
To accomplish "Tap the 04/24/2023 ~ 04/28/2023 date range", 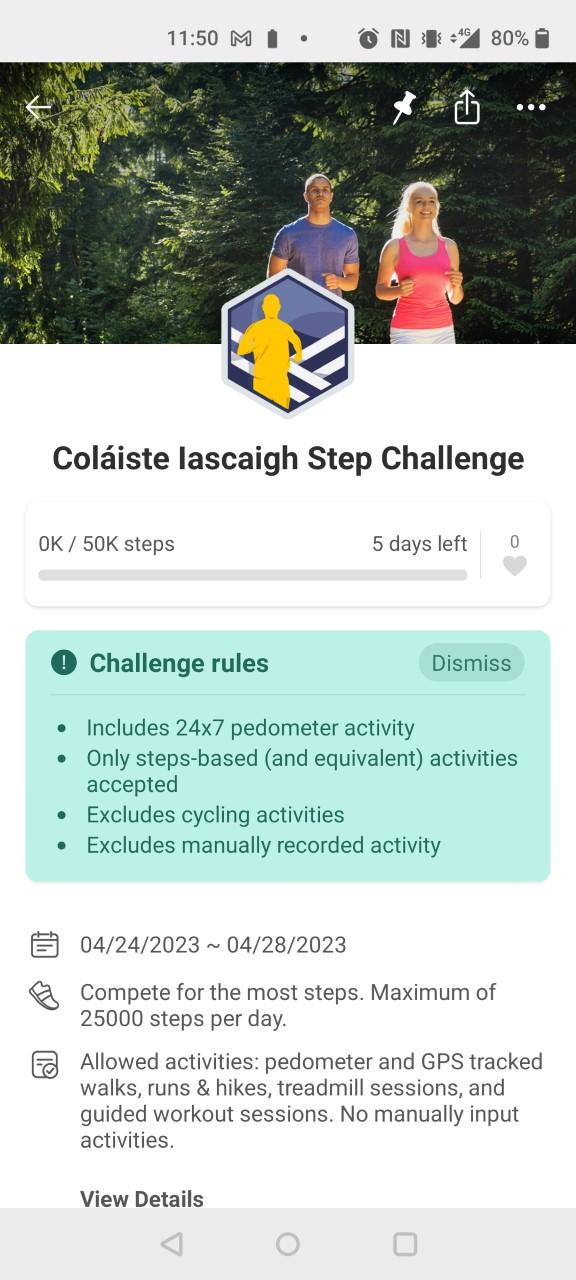I will 213,944.
